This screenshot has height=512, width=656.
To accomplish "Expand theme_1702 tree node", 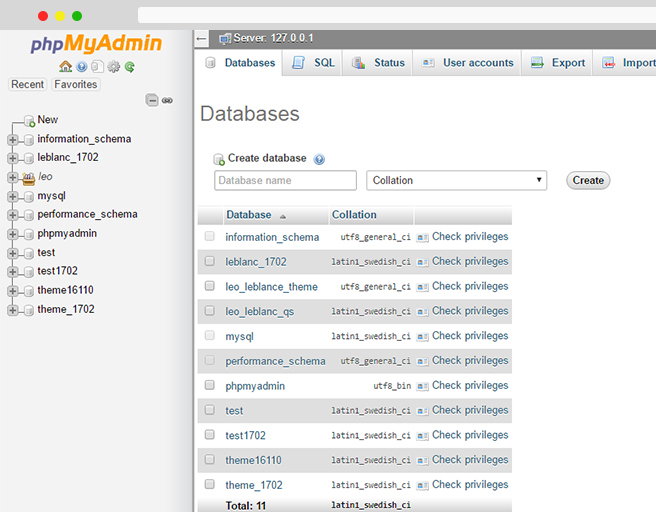I will click(x=13, y=310).
